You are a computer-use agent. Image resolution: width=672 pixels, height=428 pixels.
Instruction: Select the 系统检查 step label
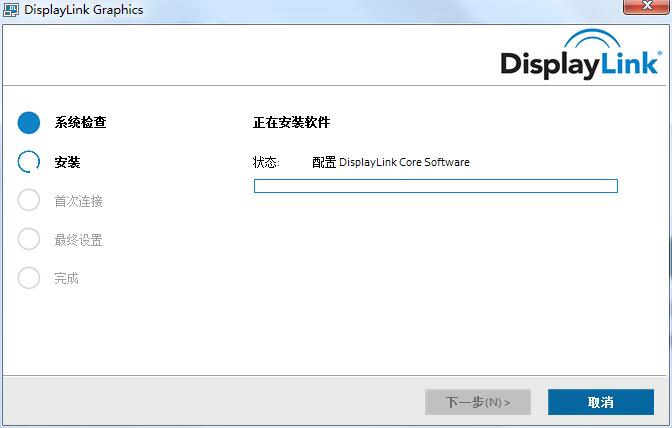[x=80, y=123]
